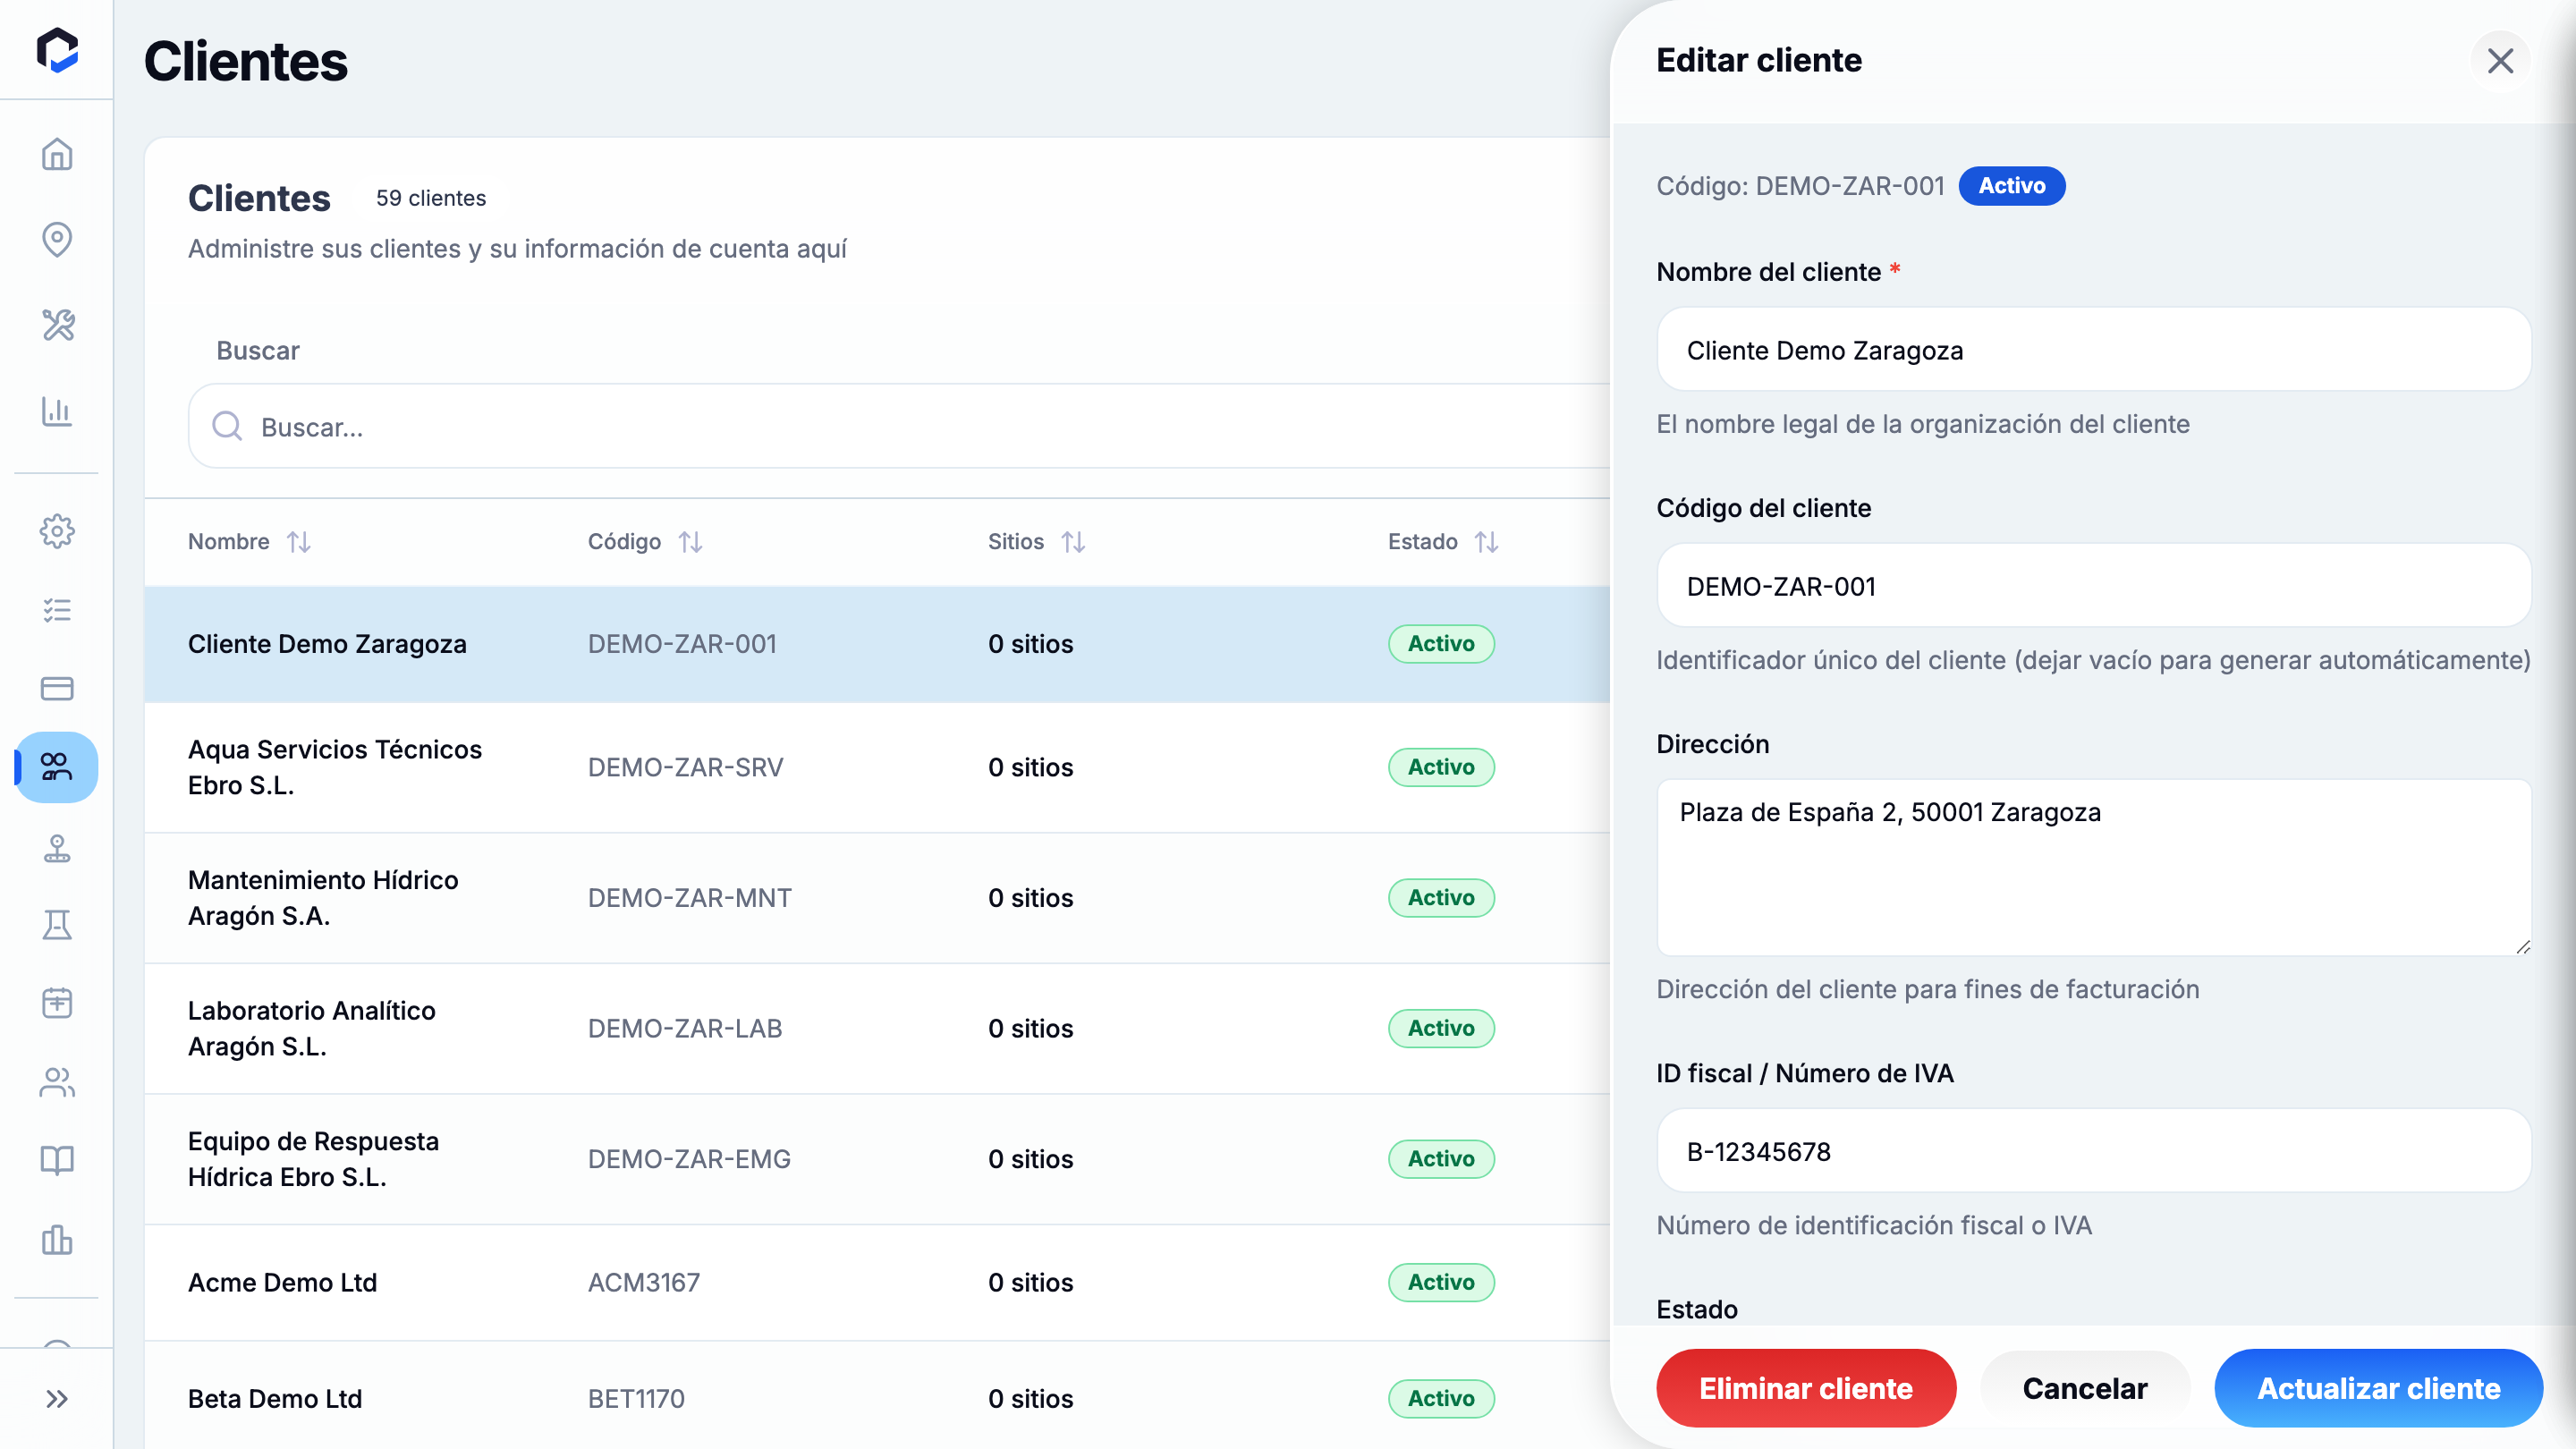Edit the Nombre del cliente field
The image size is (2576, 1449).
click(2094, 350)
